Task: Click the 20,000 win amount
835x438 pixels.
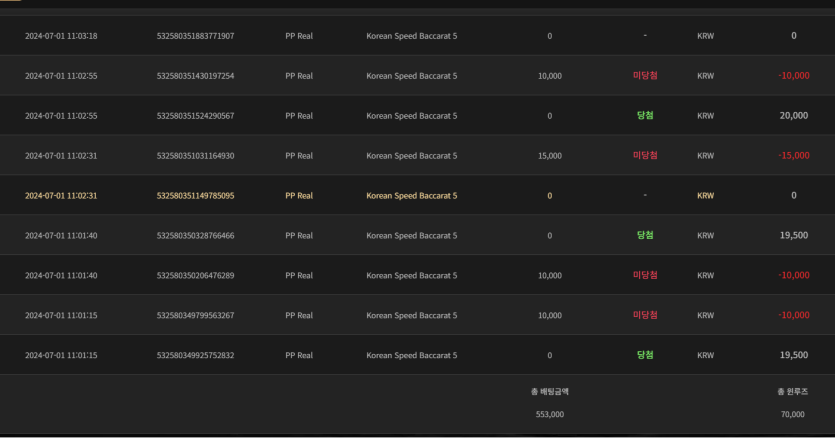Action: [x=793, y=116]
